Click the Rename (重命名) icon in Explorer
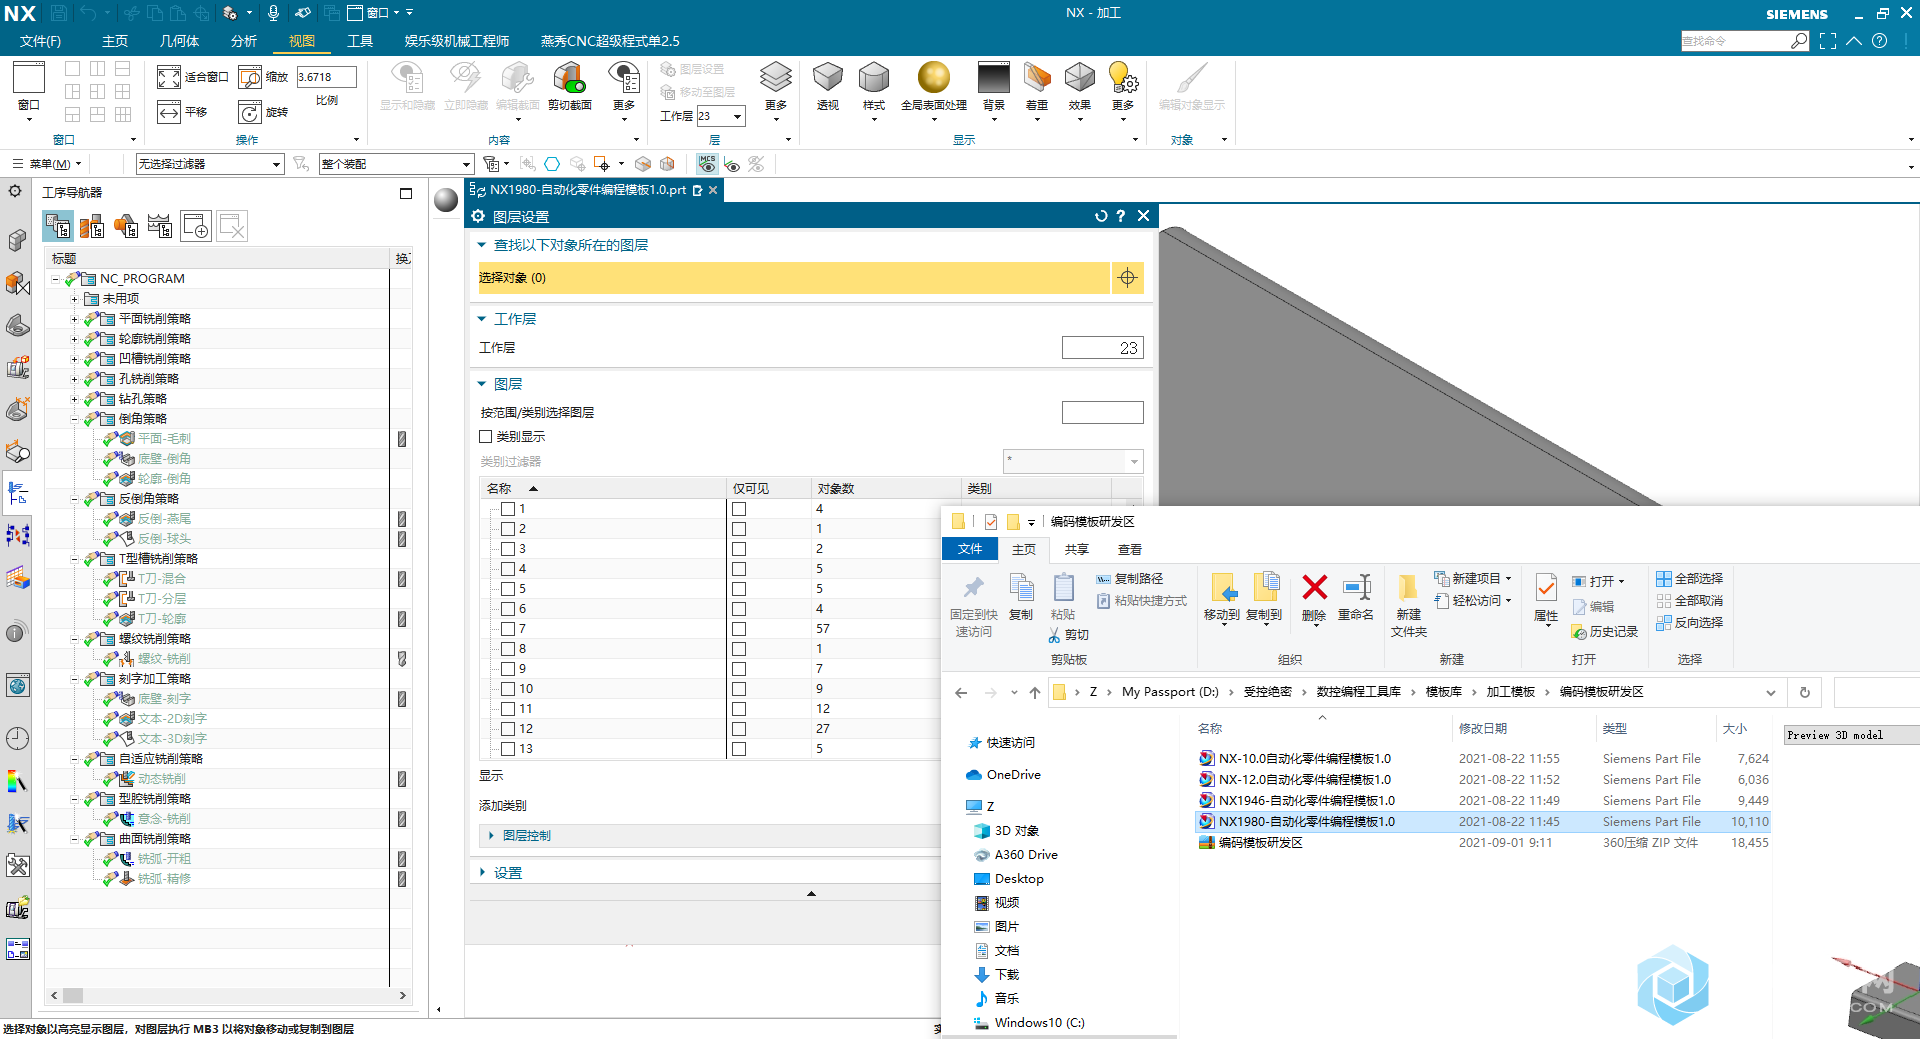 [x=1356, y=587]
